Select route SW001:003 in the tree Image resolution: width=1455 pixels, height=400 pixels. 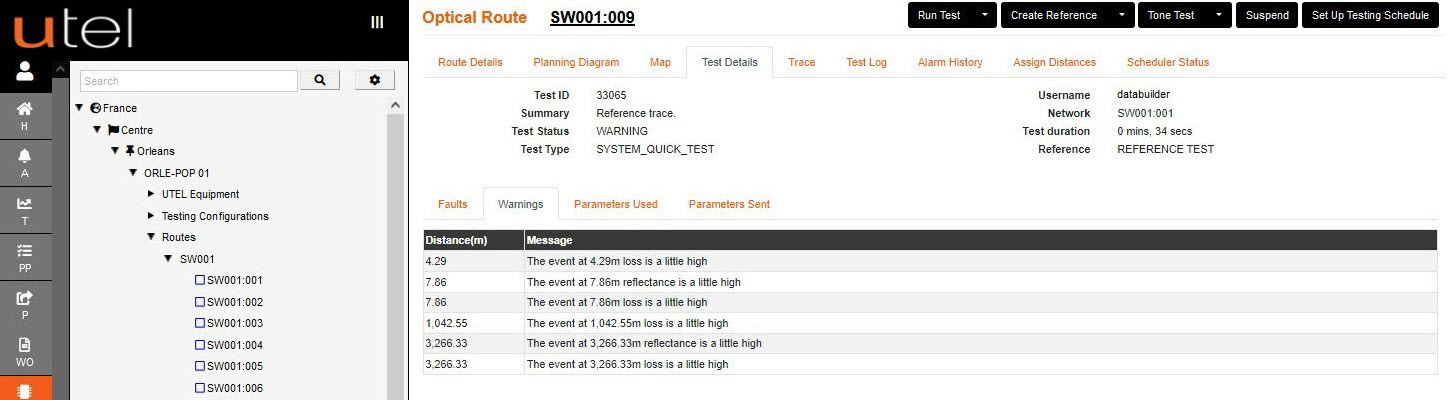(x=234, y=323)
